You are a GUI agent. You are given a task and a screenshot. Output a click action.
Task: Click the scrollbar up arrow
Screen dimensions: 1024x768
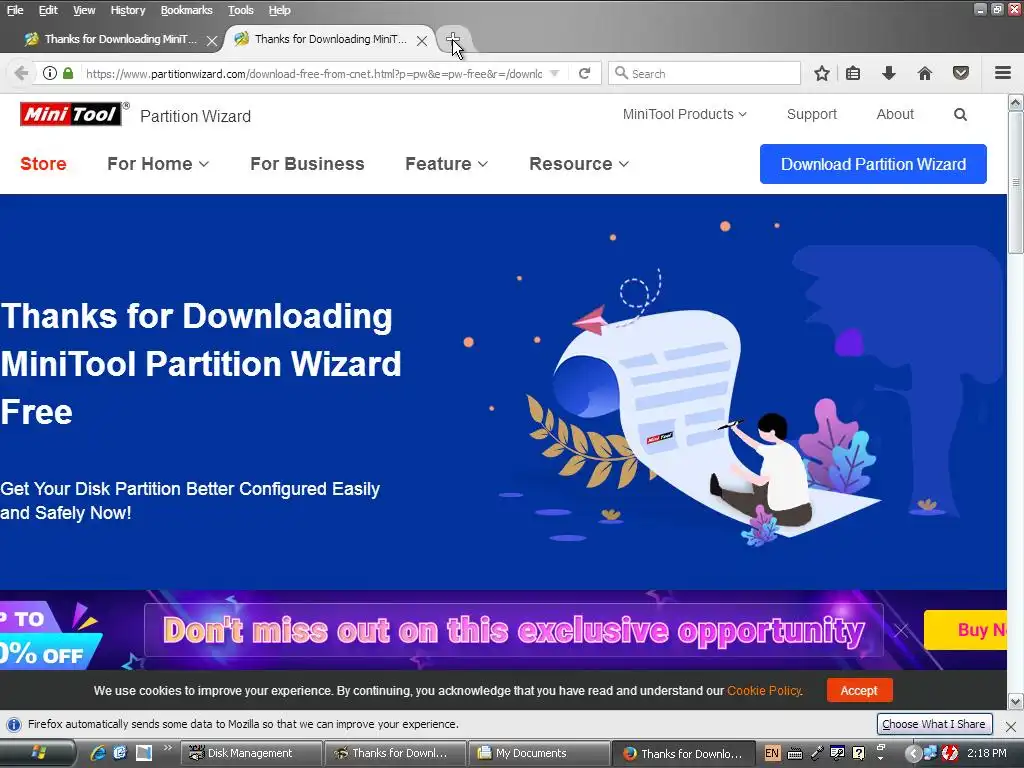coord(1015,103)
